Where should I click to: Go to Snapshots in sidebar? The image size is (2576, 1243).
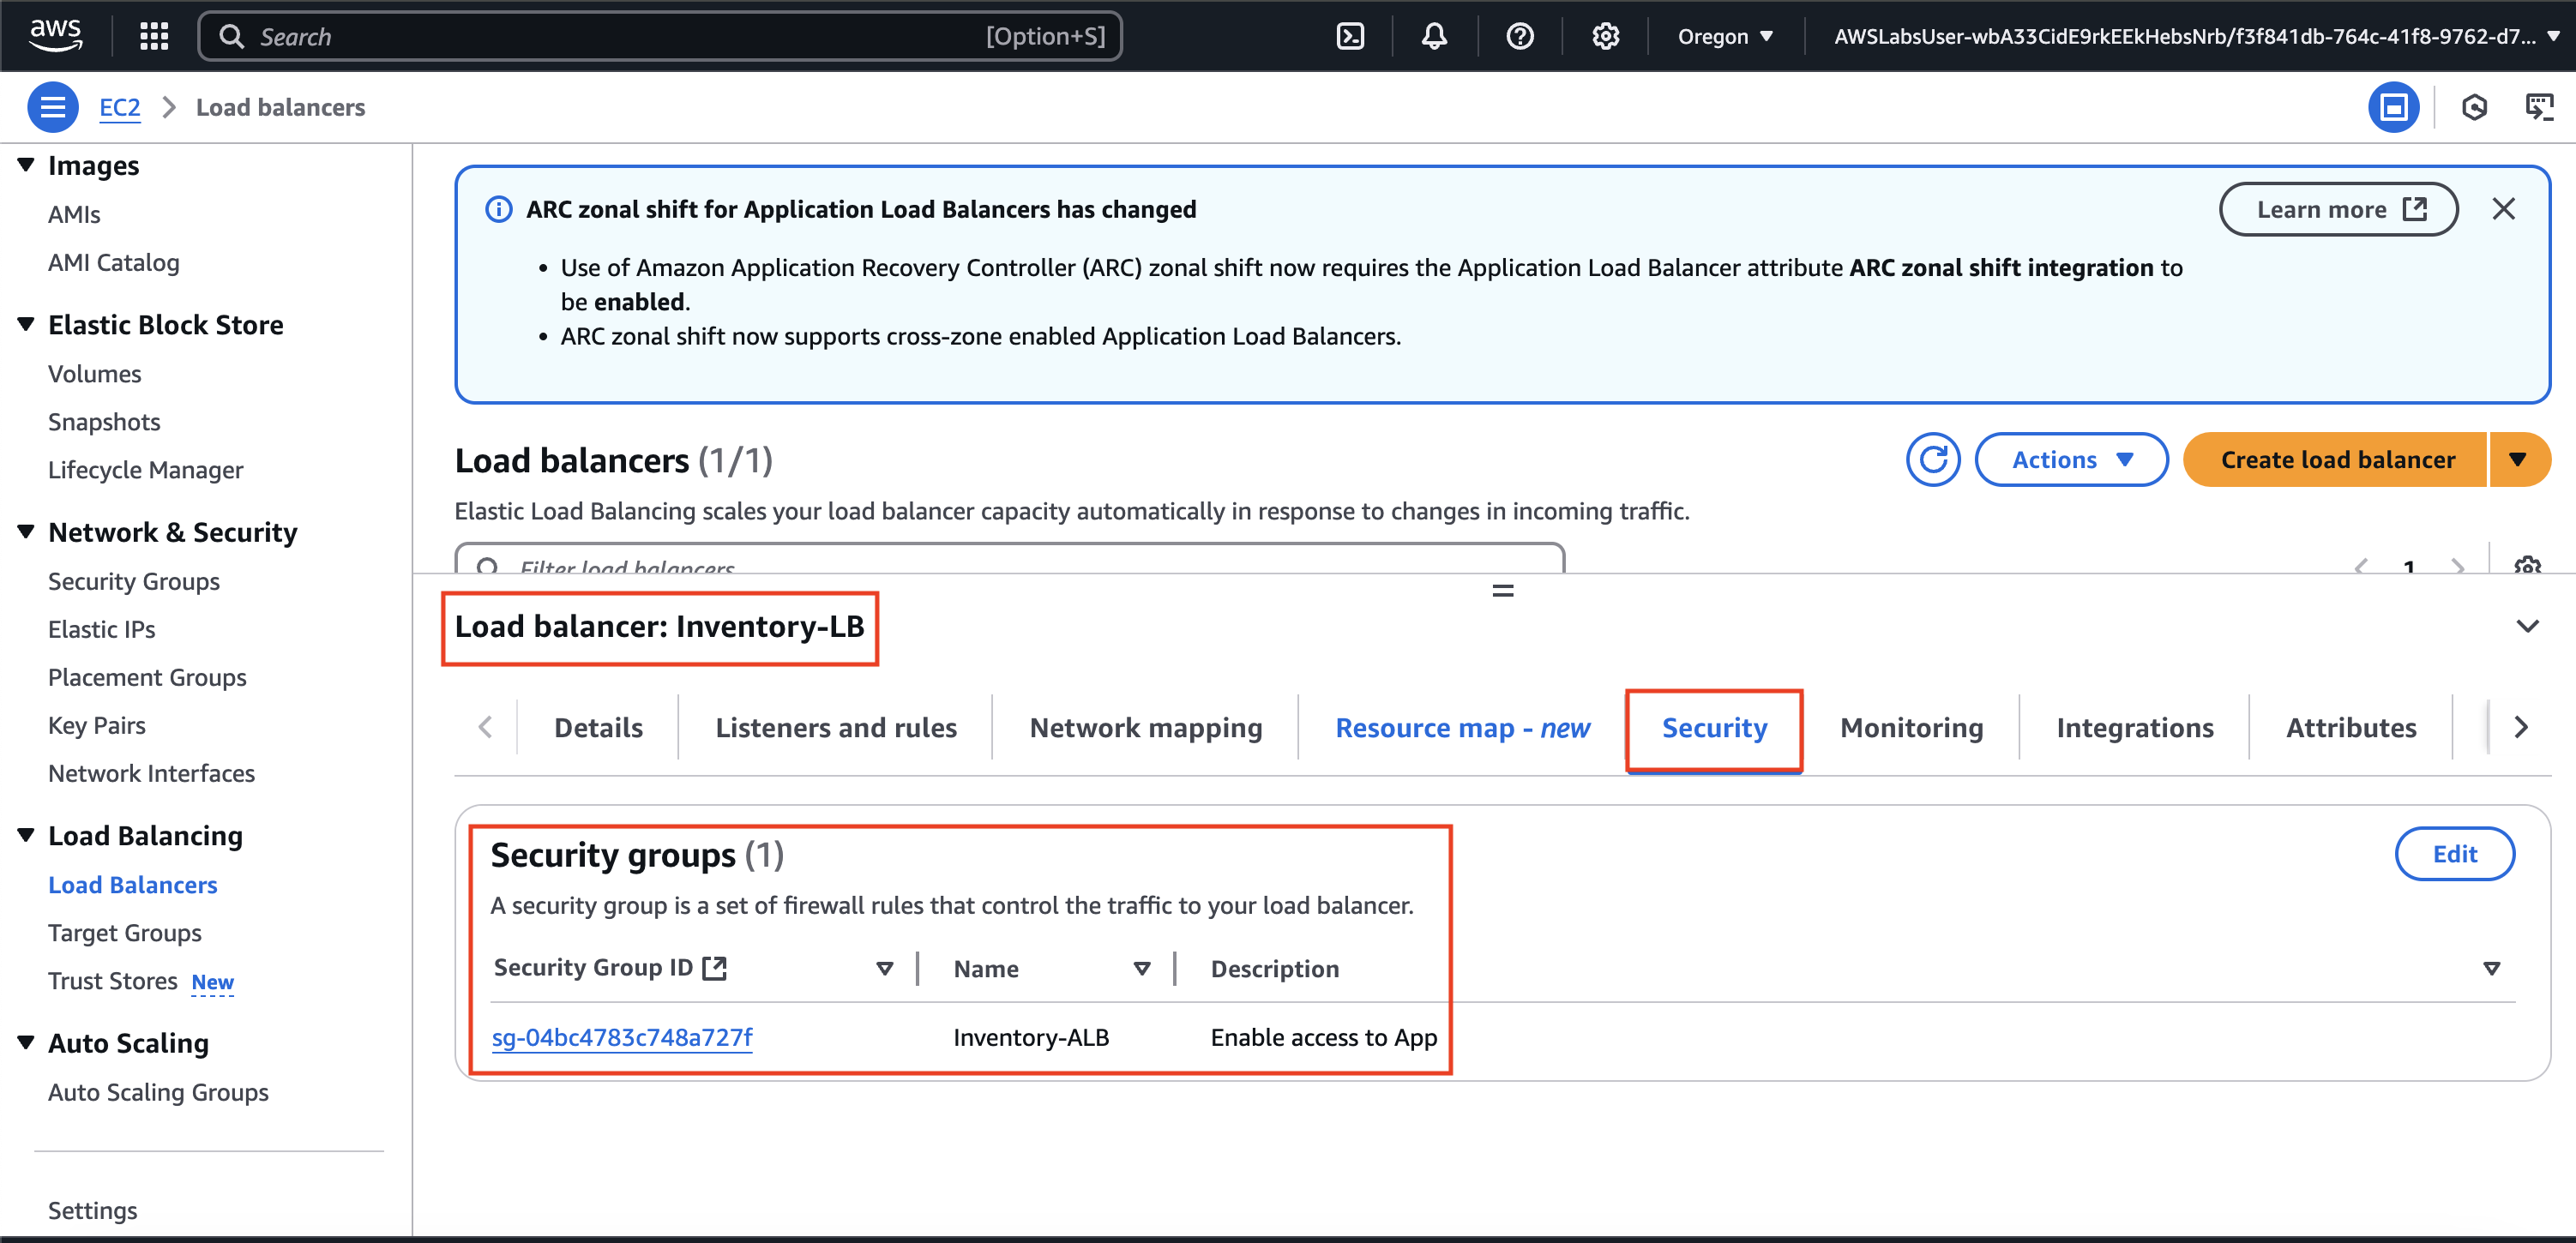pyautogui.click(x=104, y=421)
